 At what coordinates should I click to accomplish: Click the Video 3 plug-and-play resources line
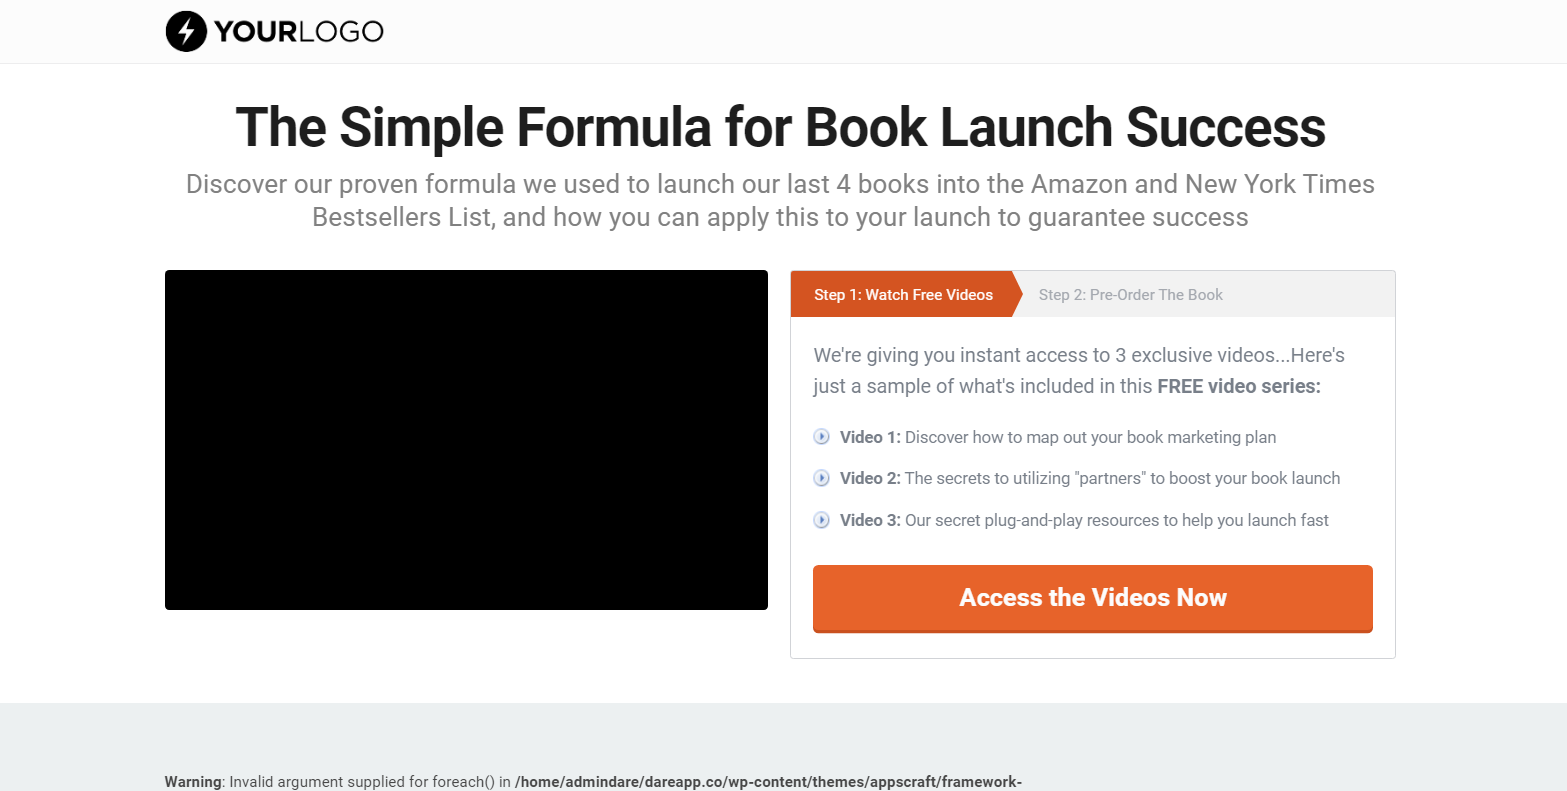coord(1084,520)
